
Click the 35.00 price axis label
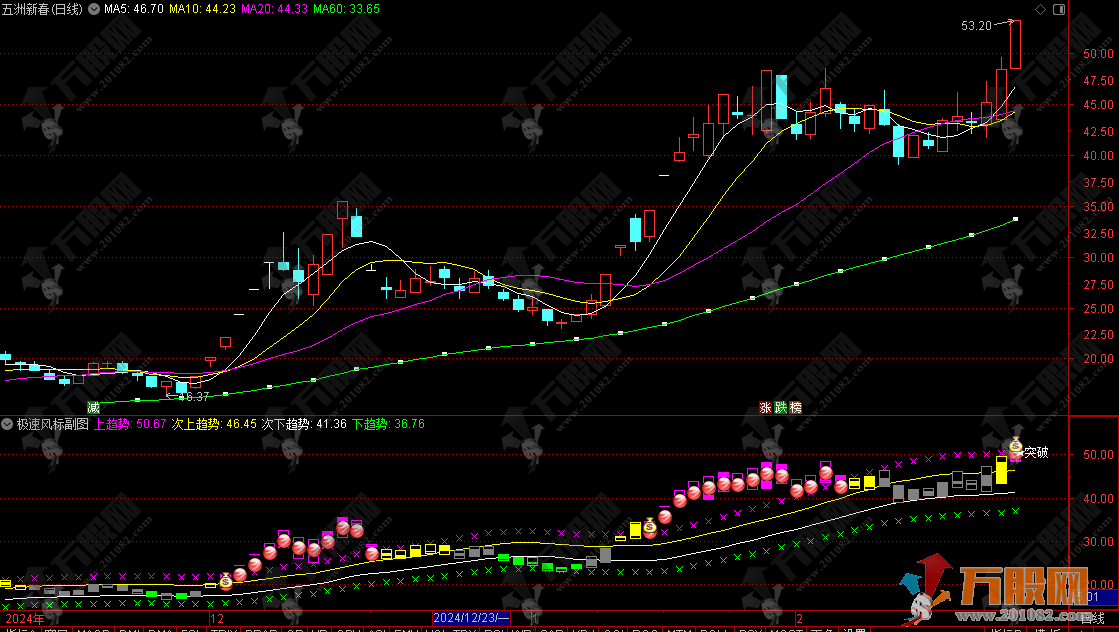pos(1098,207)
